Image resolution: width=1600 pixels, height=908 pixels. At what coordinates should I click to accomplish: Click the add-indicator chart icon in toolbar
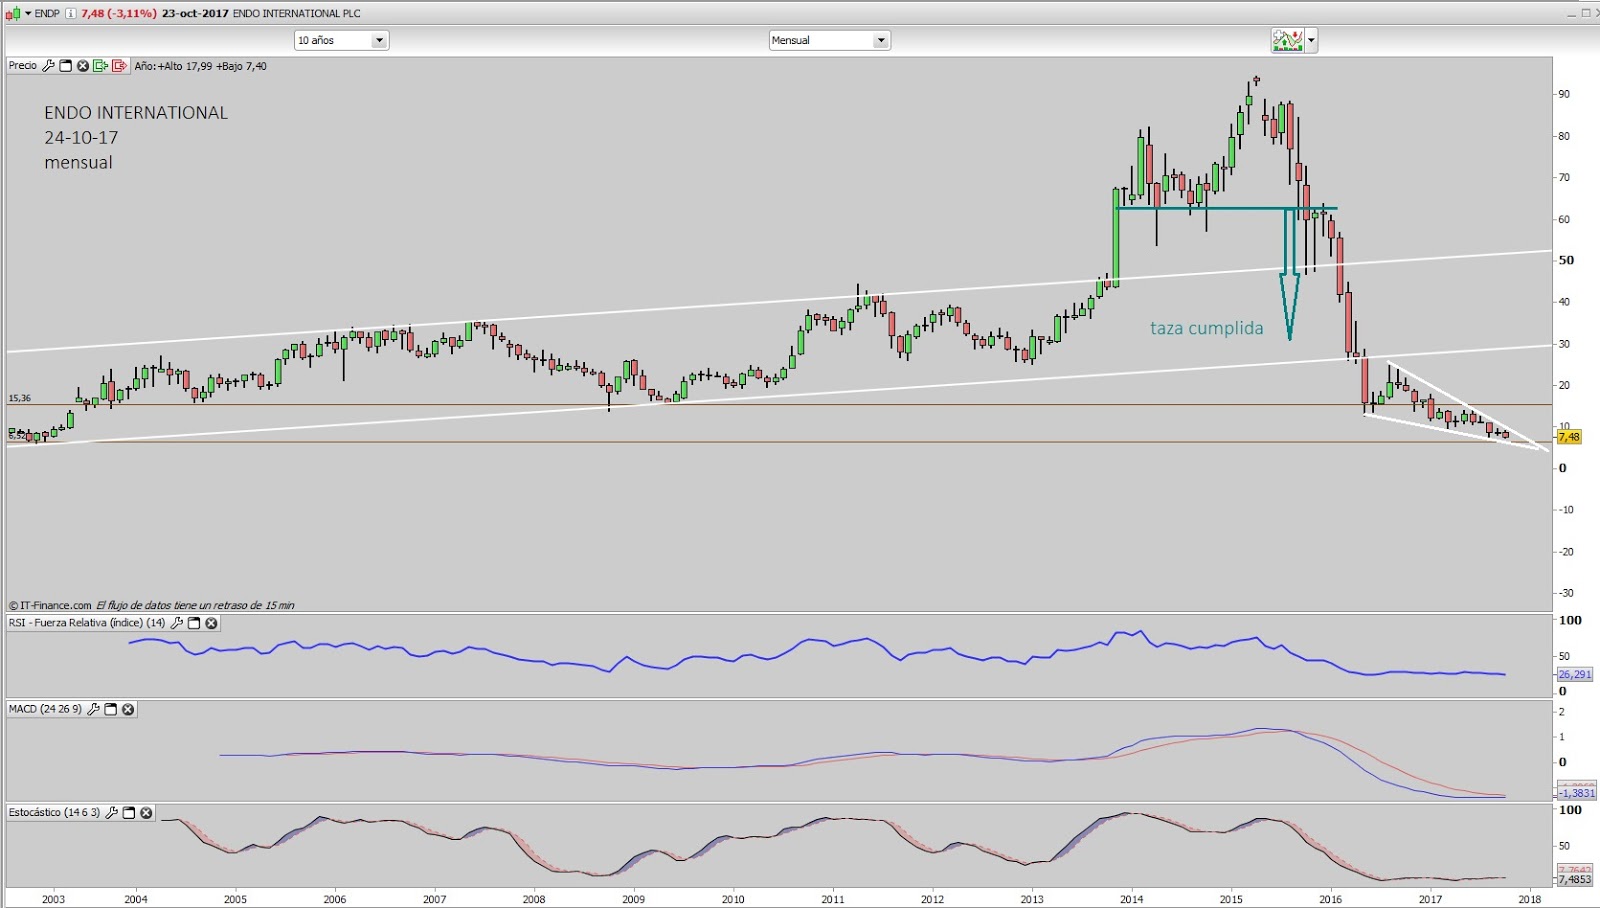click(x=1288, y=40)
